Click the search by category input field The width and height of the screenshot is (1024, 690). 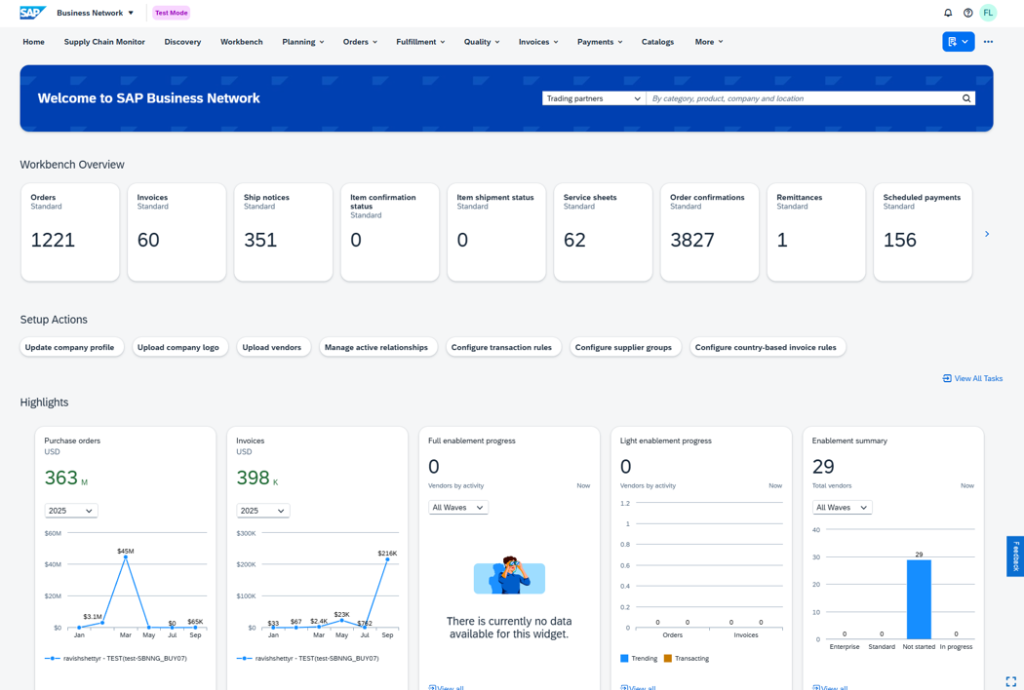click(x=803, y=99)
